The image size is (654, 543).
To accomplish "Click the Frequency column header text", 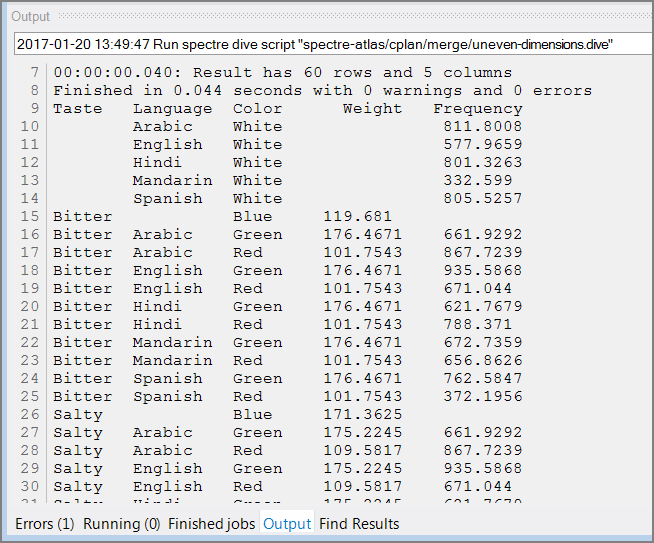I will tap(477, 109).
